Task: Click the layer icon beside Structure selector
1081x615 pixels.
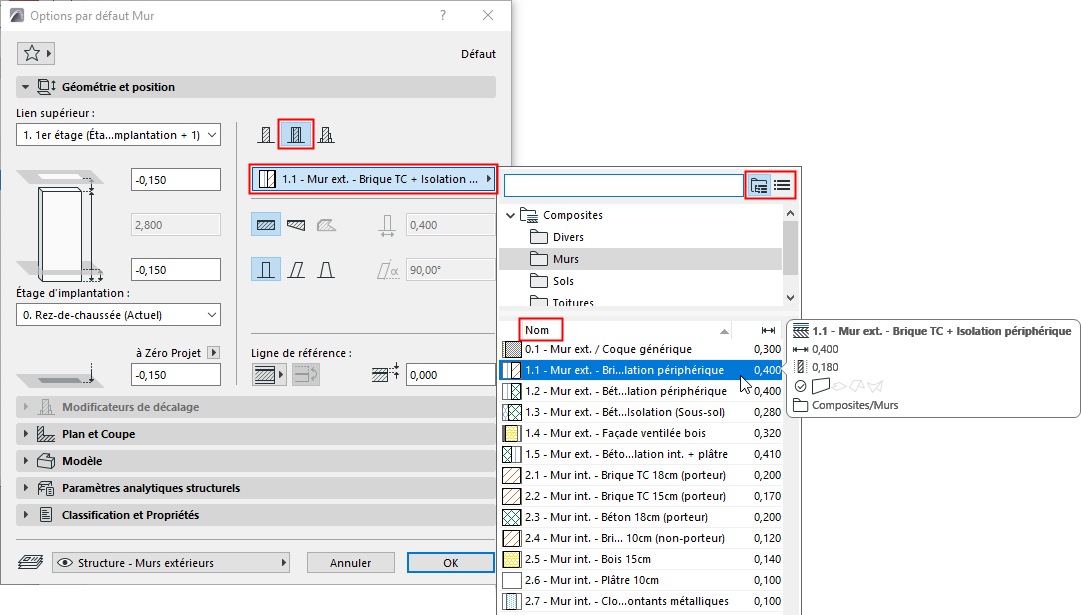Action: point(30,563)
